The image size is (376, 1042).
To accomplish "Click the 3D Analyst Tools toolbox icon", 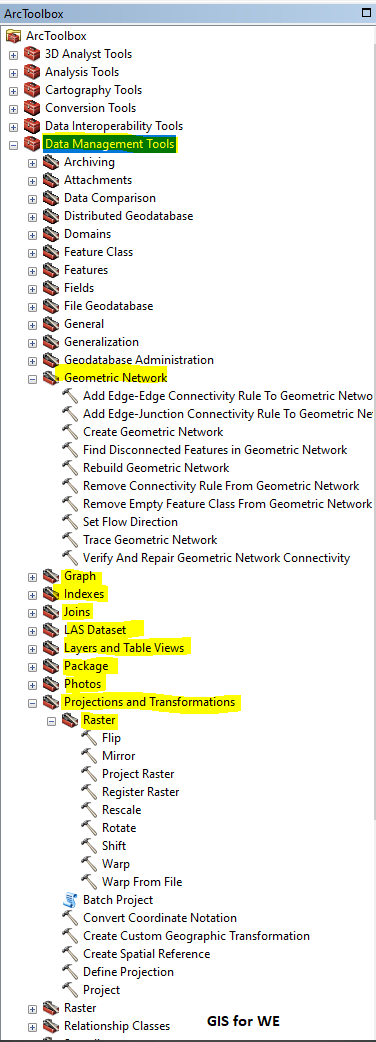I will coord(32,54).
